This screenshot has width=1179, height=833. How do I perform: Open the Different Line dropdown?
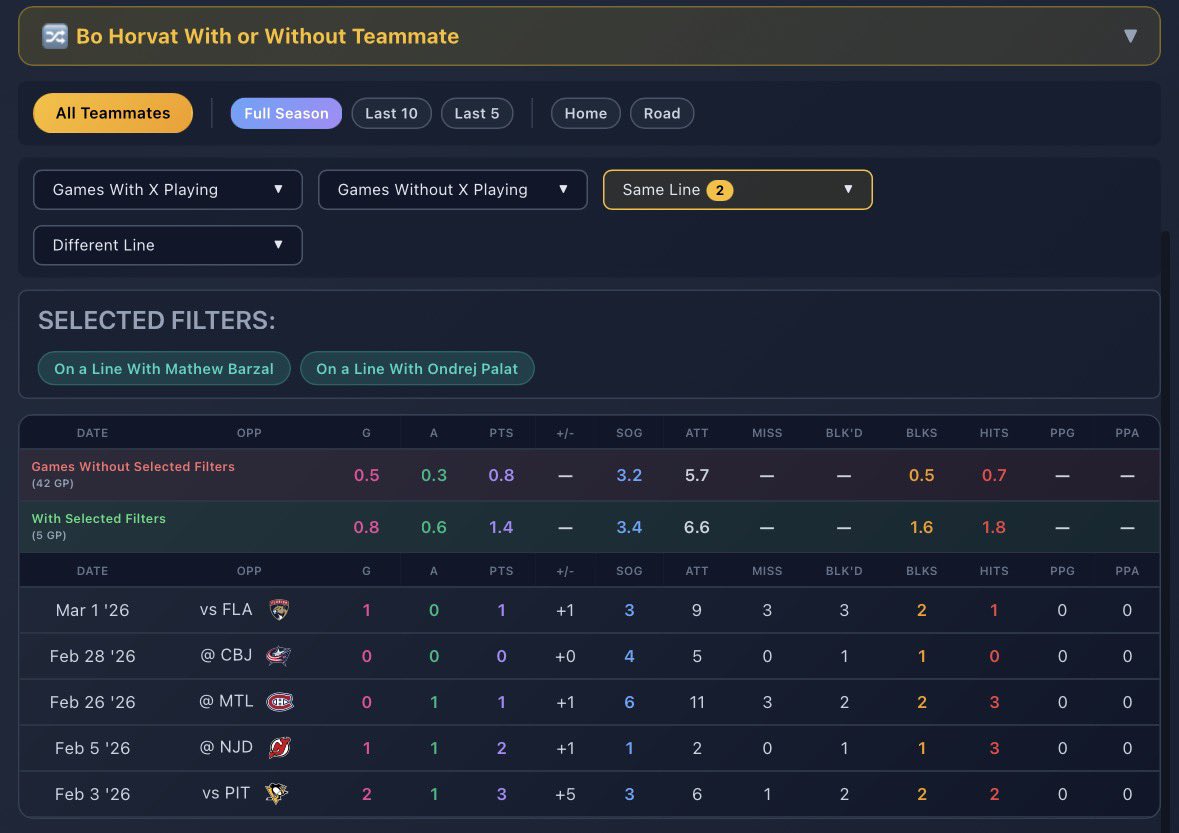(x=168, y=245)
